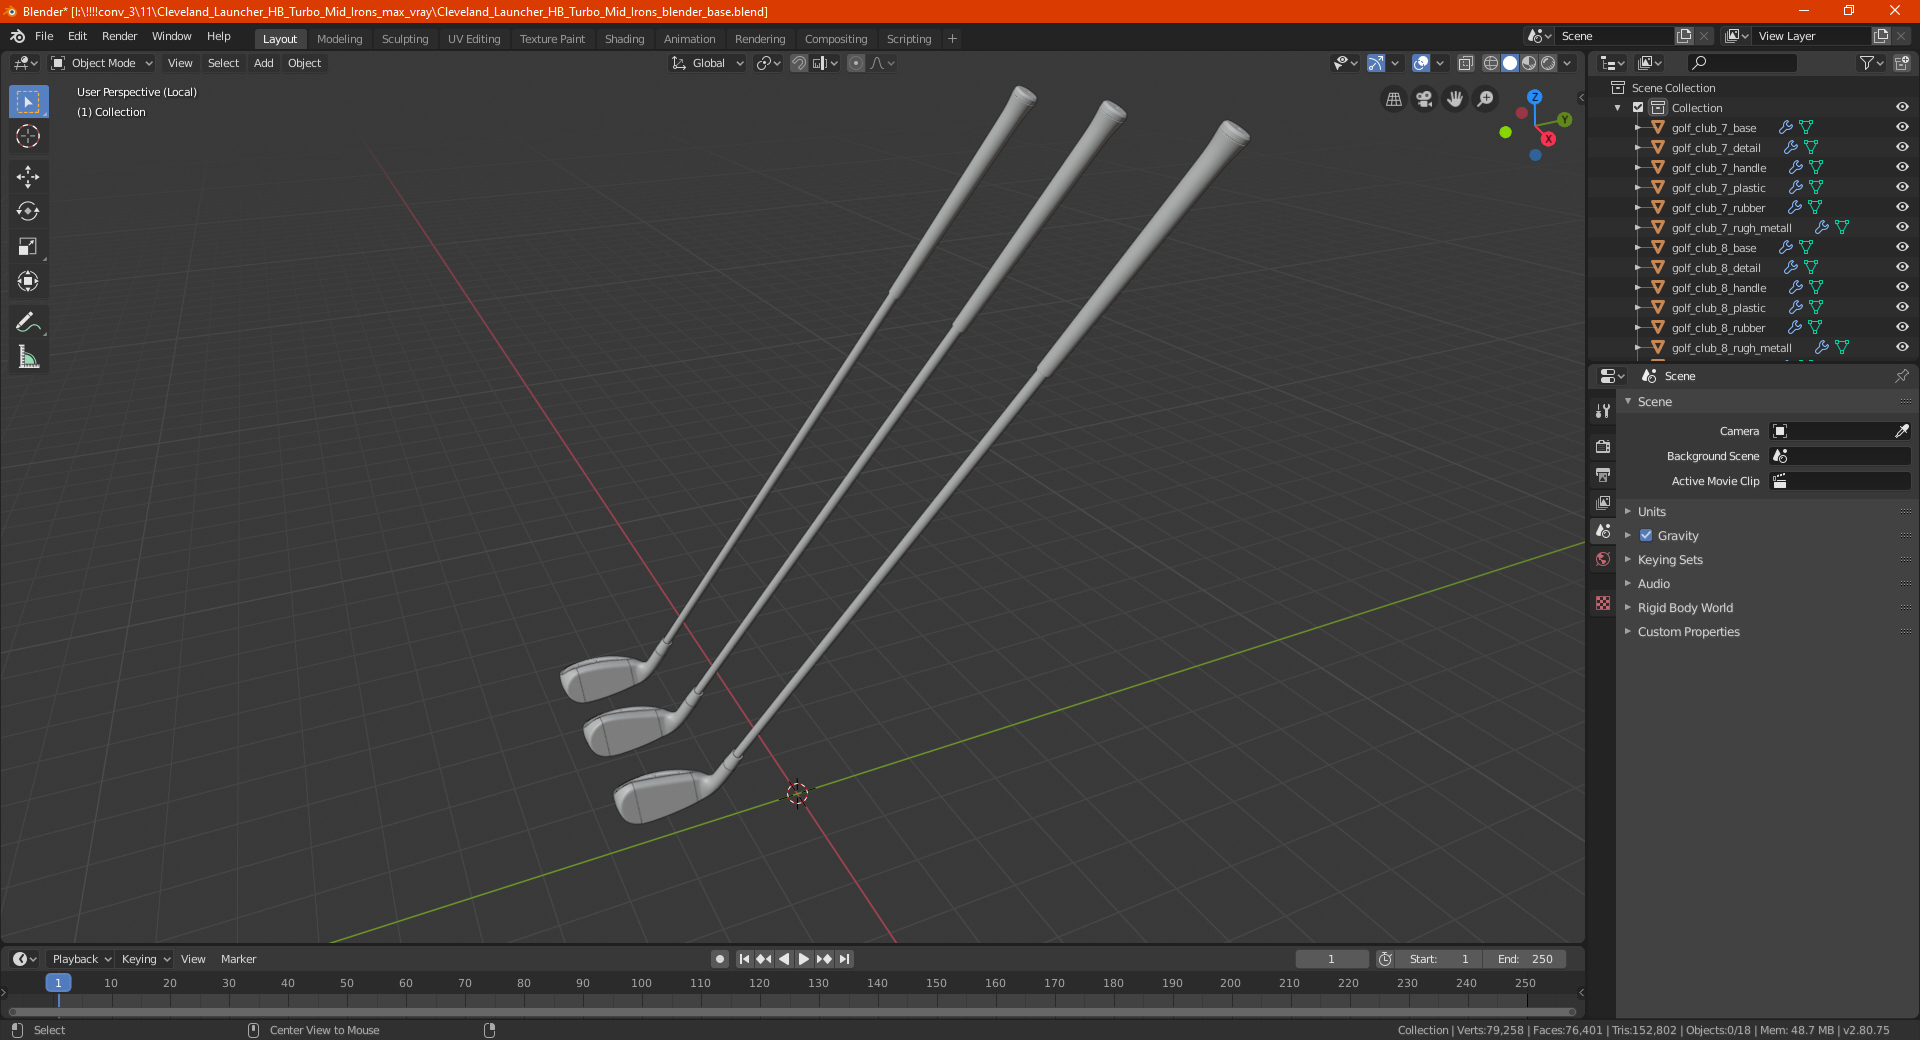Click the zoom view magnifier icon

coord(1486,99)
